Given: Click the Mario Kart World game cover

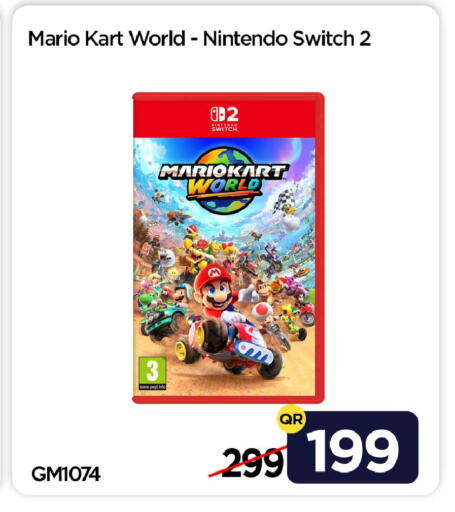Looking at the screenshot, I should [228, 248].
